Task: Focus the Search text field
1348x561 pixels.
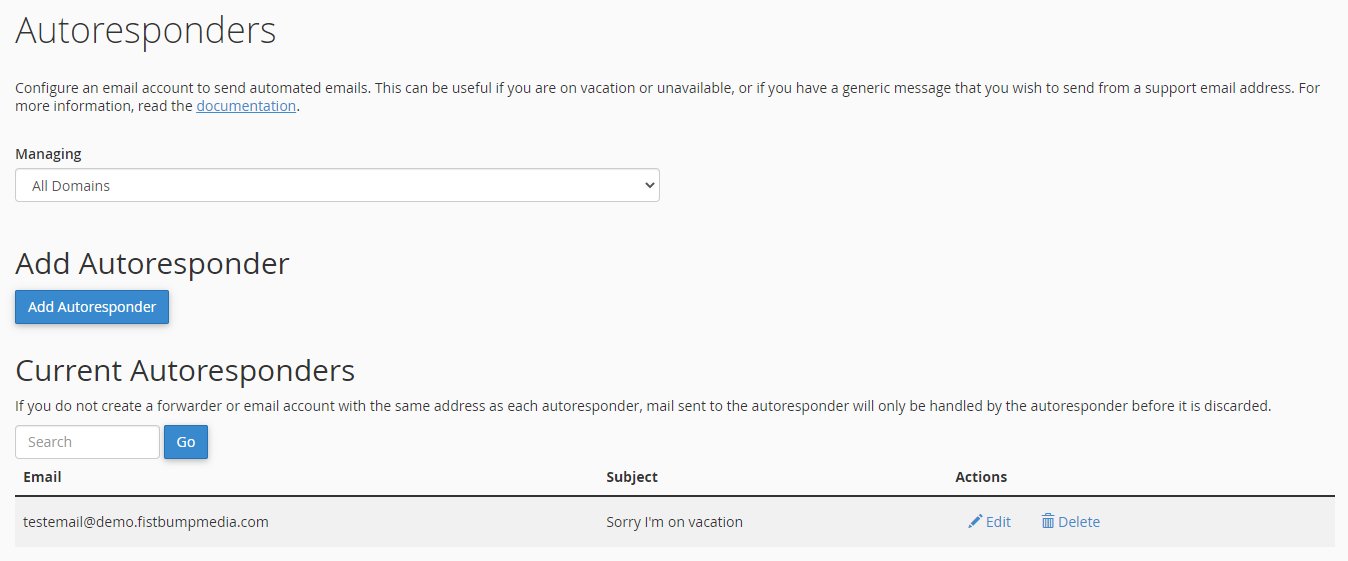Action: coord(87,442)
